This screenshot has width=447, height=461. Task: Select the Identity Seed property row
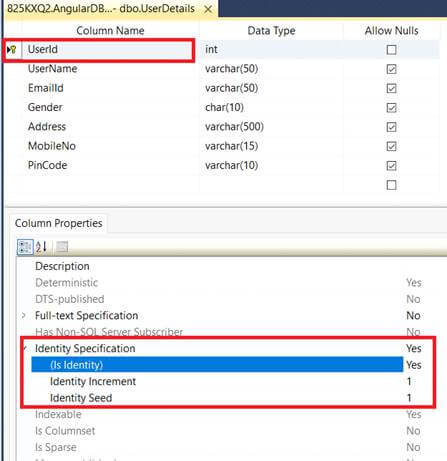point(226,398)
